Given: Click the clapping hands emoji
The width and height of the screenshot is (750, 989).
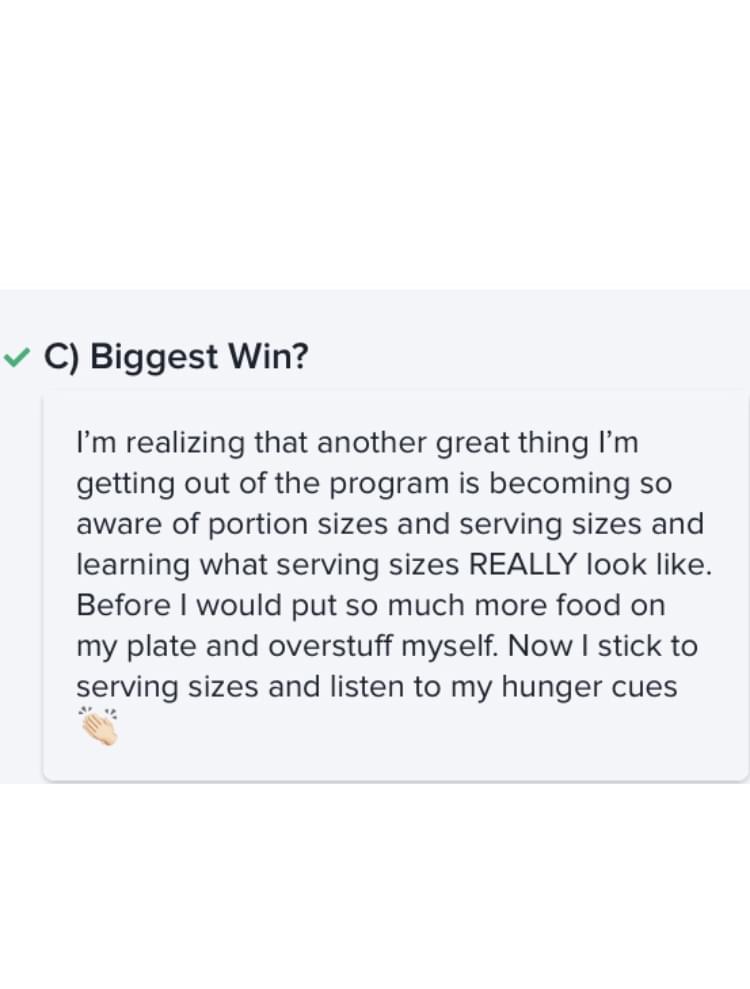Looking at the screenshot, I should (98, 727).
